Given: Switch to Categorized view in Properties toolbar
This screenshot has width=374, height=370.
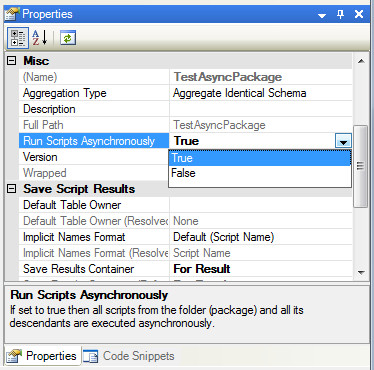Looking at the screenshot, I should tap(18, 38).
